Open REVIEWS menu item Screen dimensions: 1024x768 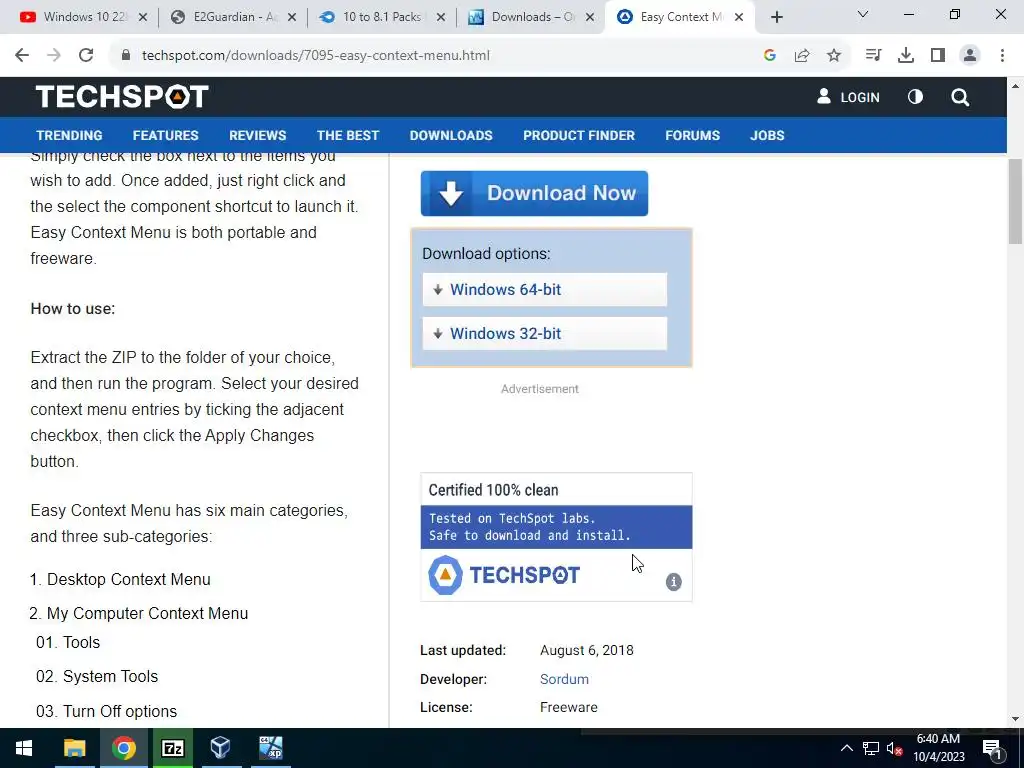(257, 135)
